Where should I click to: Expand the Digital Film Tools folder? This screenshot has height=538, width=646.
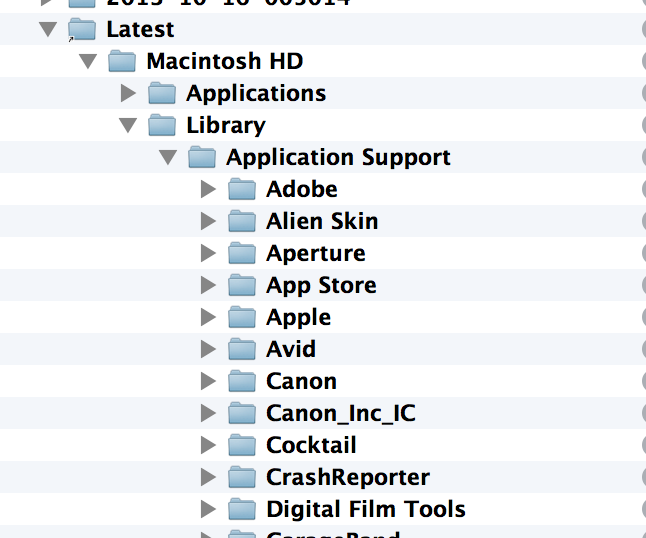208,509
